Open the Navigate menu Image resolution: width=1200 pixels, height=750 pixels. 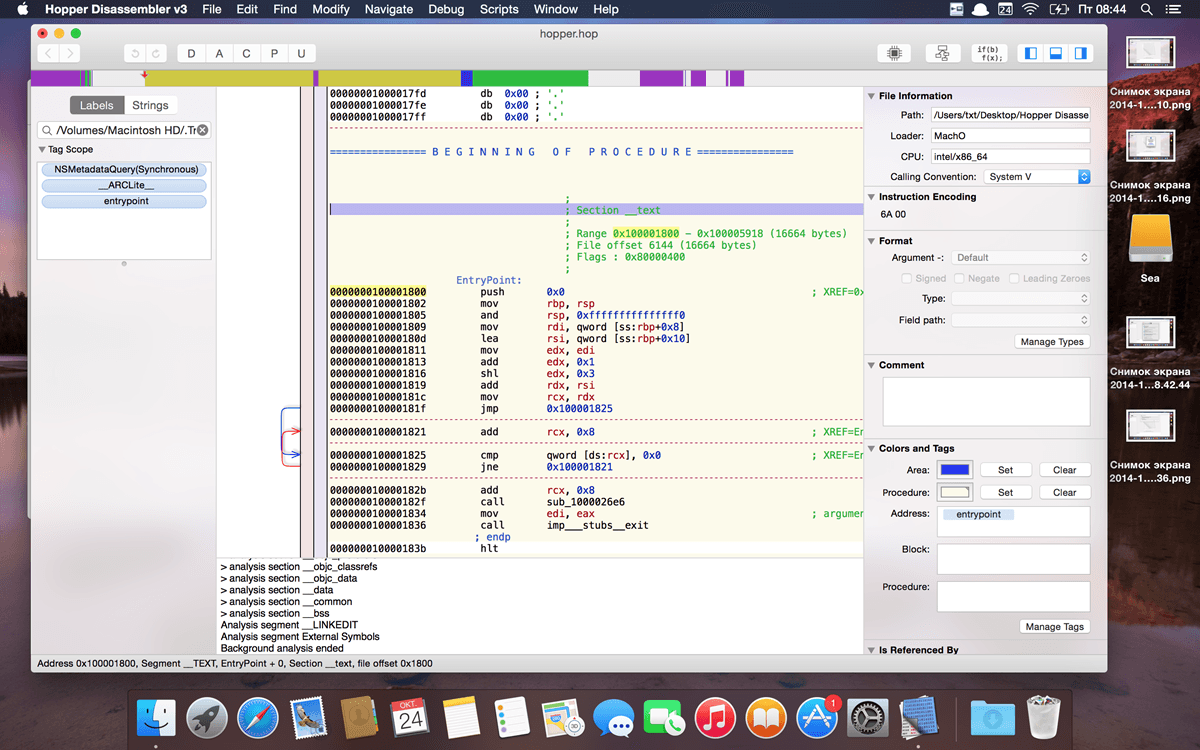[x=389, y=9]
